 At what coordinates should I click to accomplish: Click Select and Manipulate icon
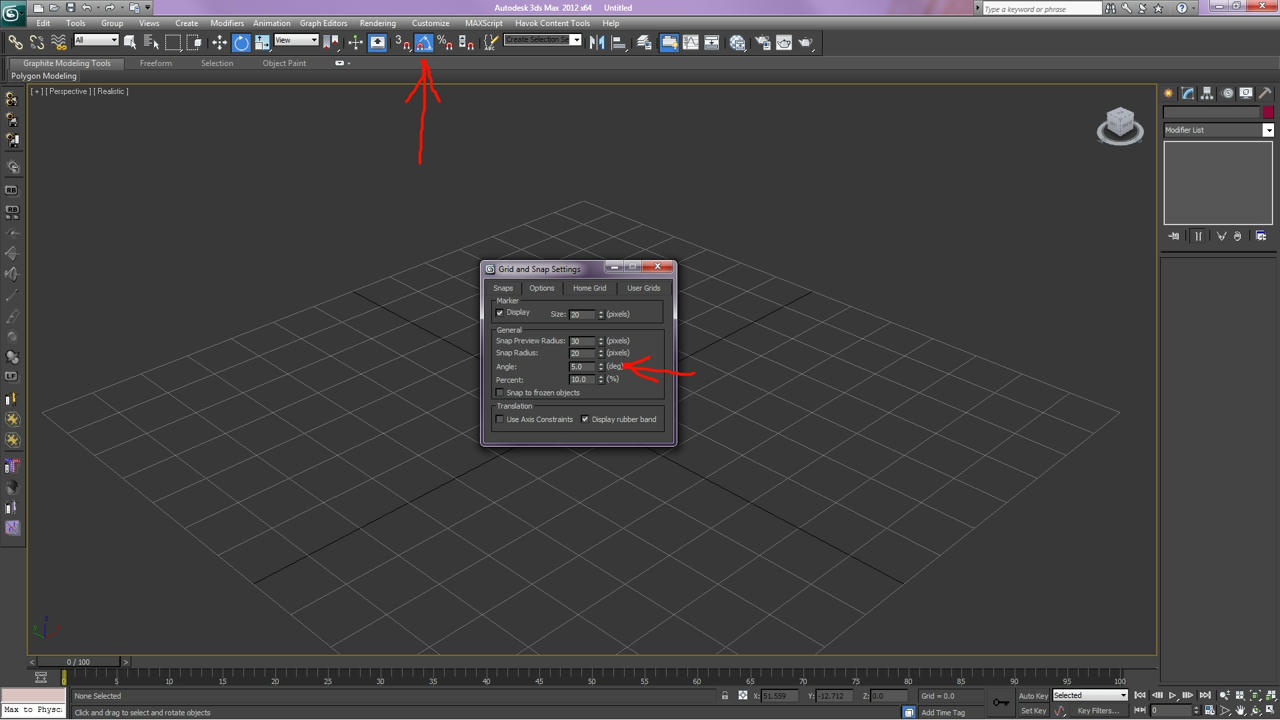pyautogui.click(x=355, y=42)
